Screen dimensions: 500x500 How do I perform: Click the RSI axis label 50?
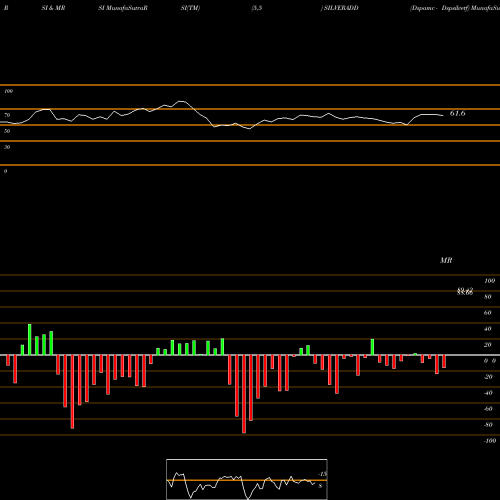(x=7, y=131)
